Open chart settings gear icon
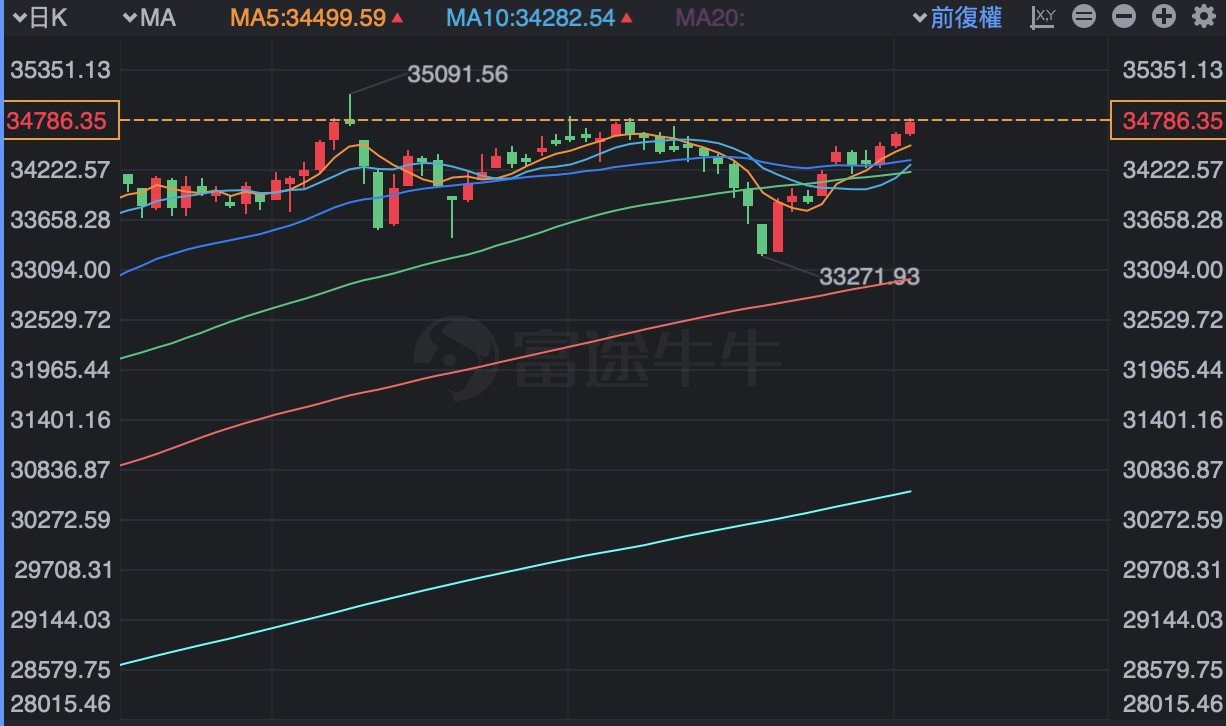Image resolution: width=1226 pixels, height=726 pixels. [1201, 17]
